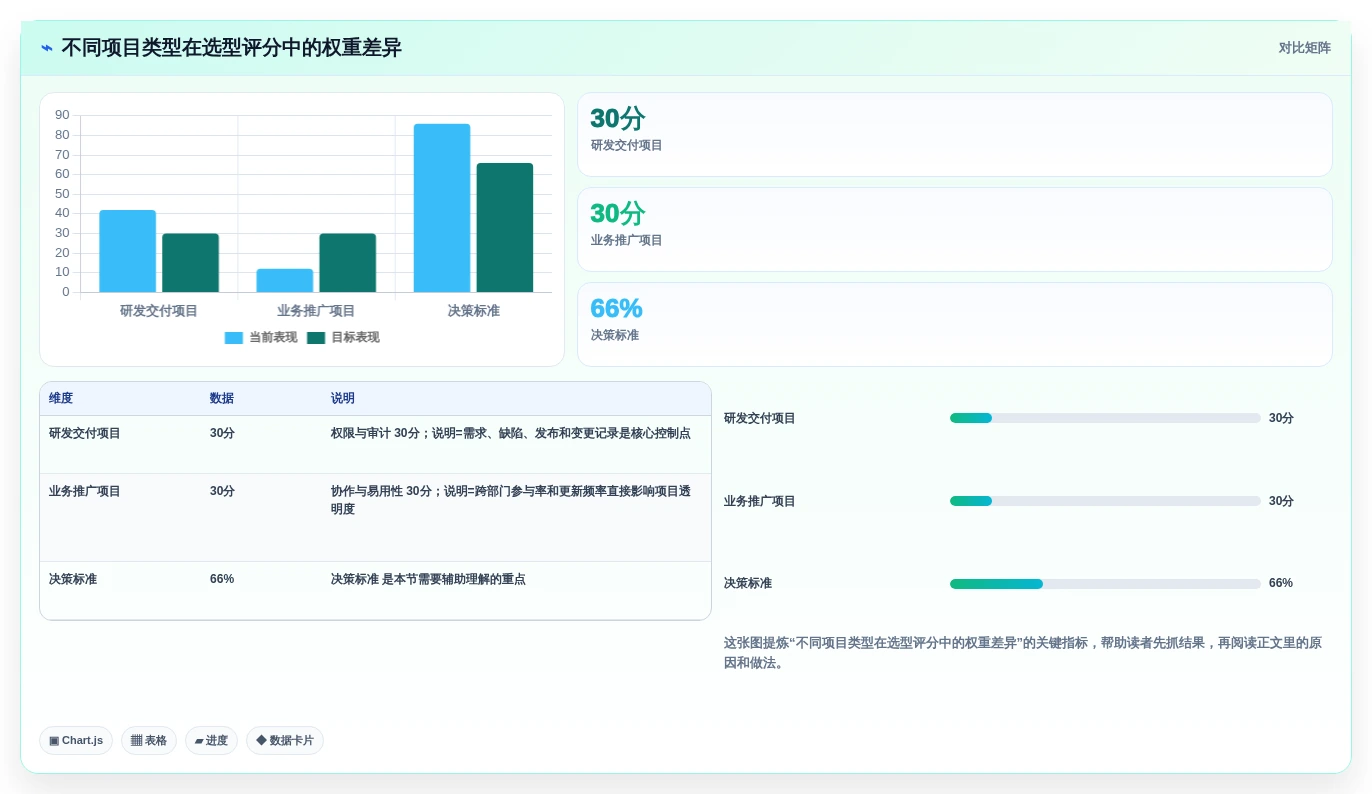Viewport: 1372px width, 794px height.
Task: Open the 66% 决策标准 stat card
Action: coord(955,325)
